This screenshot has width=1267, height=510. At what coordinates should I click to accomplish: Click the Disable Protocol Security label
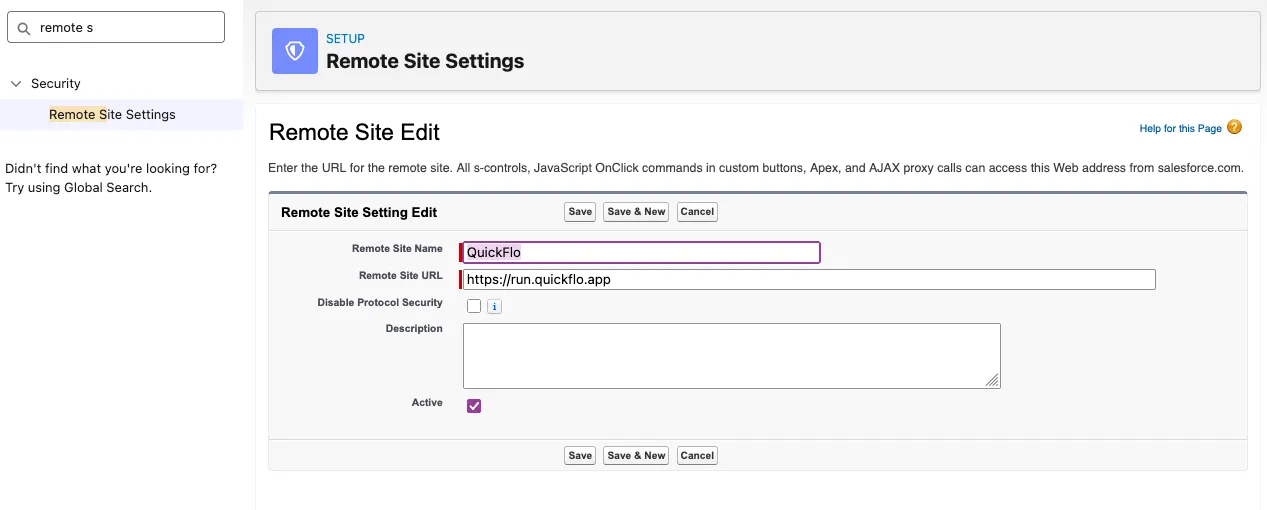380,303
